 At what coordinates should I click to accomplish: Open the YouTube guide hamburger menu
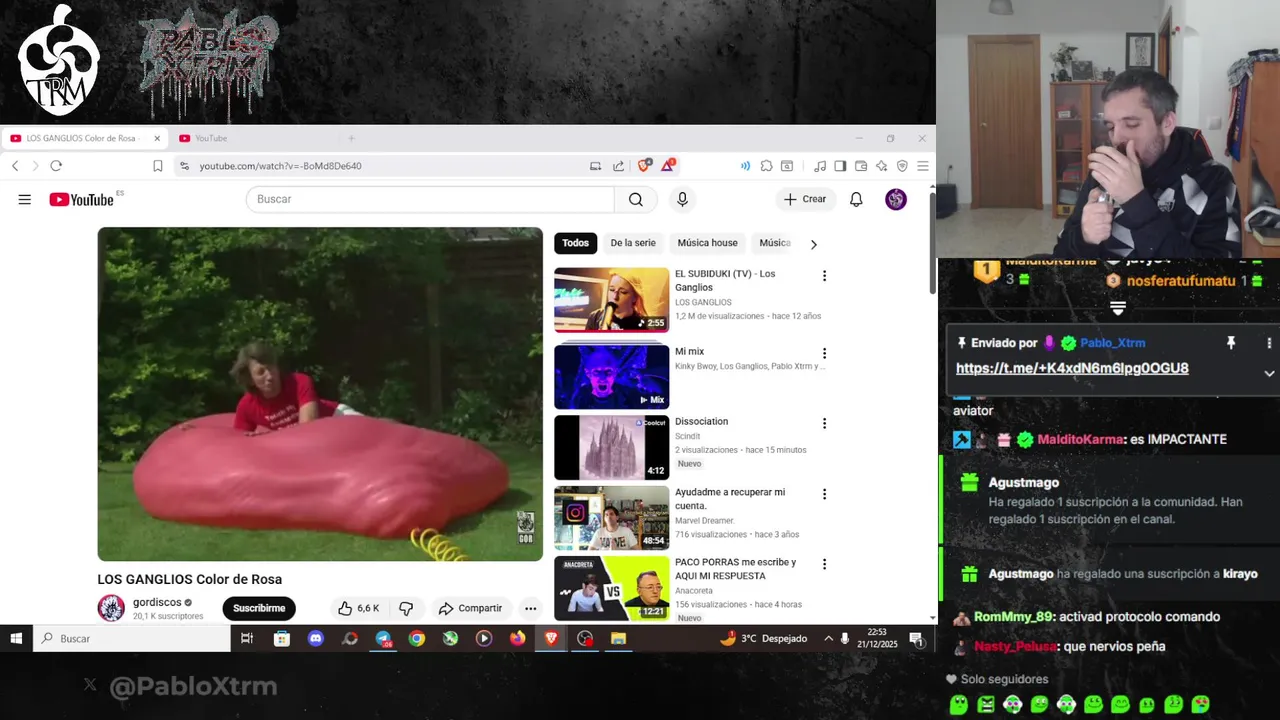pos(24,199)
